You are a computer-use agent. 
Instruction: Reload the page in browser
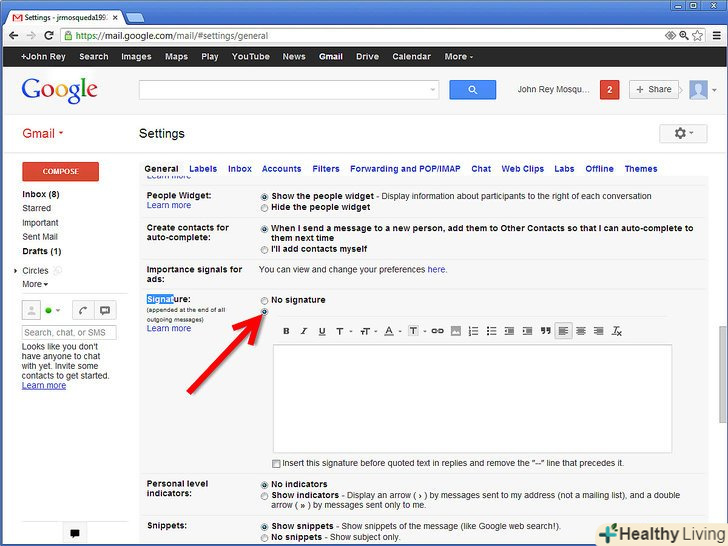(49, 36)
